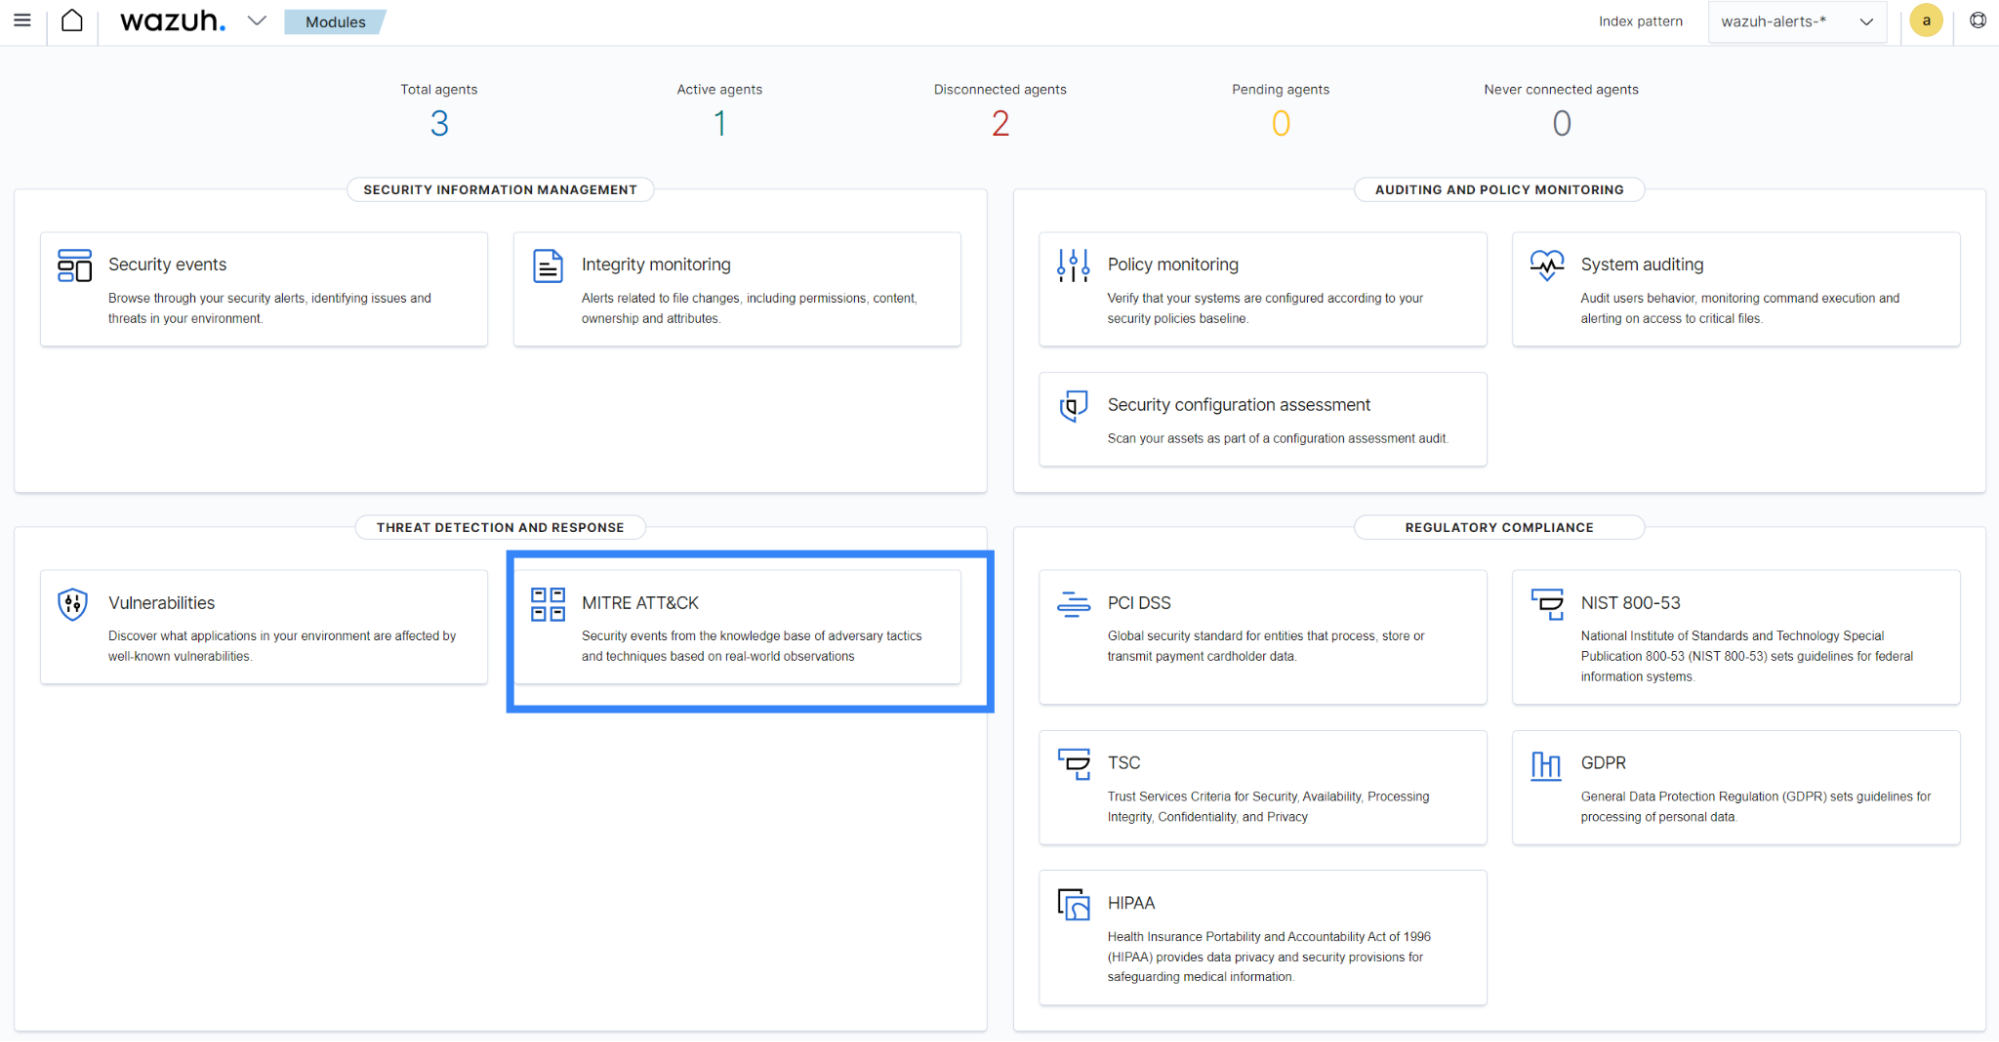Click the GDPR icon
The height and width of the screenshot is (1042, 1999).
point(1546,765)
